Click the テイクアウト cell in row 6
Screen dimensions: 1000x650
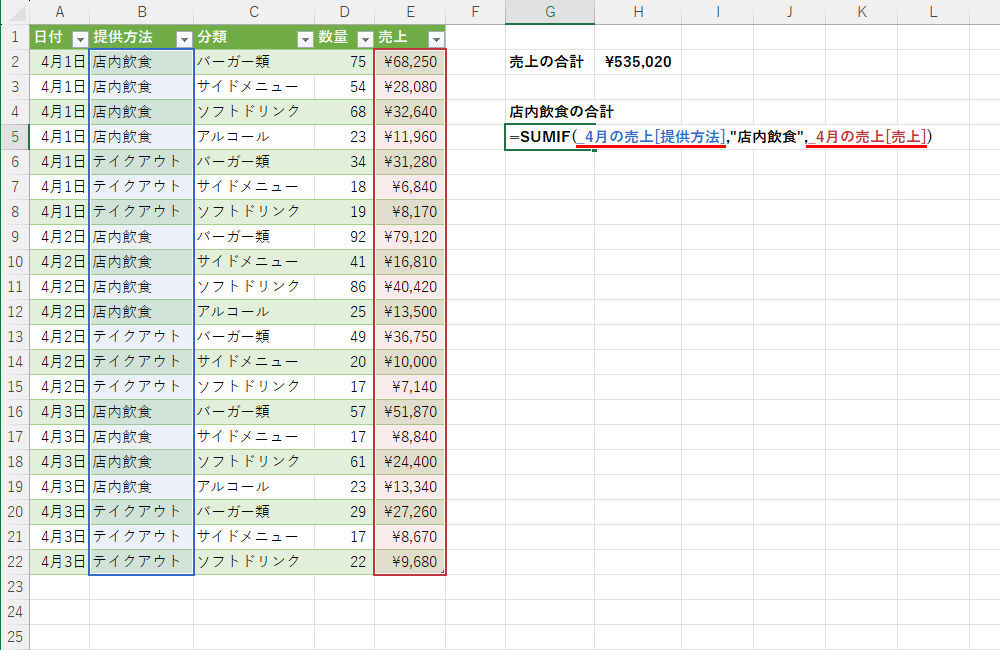[x=141, y=162]
